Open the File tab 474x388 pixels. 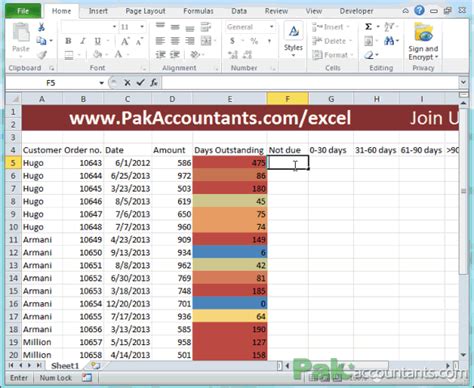tap(23, 11)
